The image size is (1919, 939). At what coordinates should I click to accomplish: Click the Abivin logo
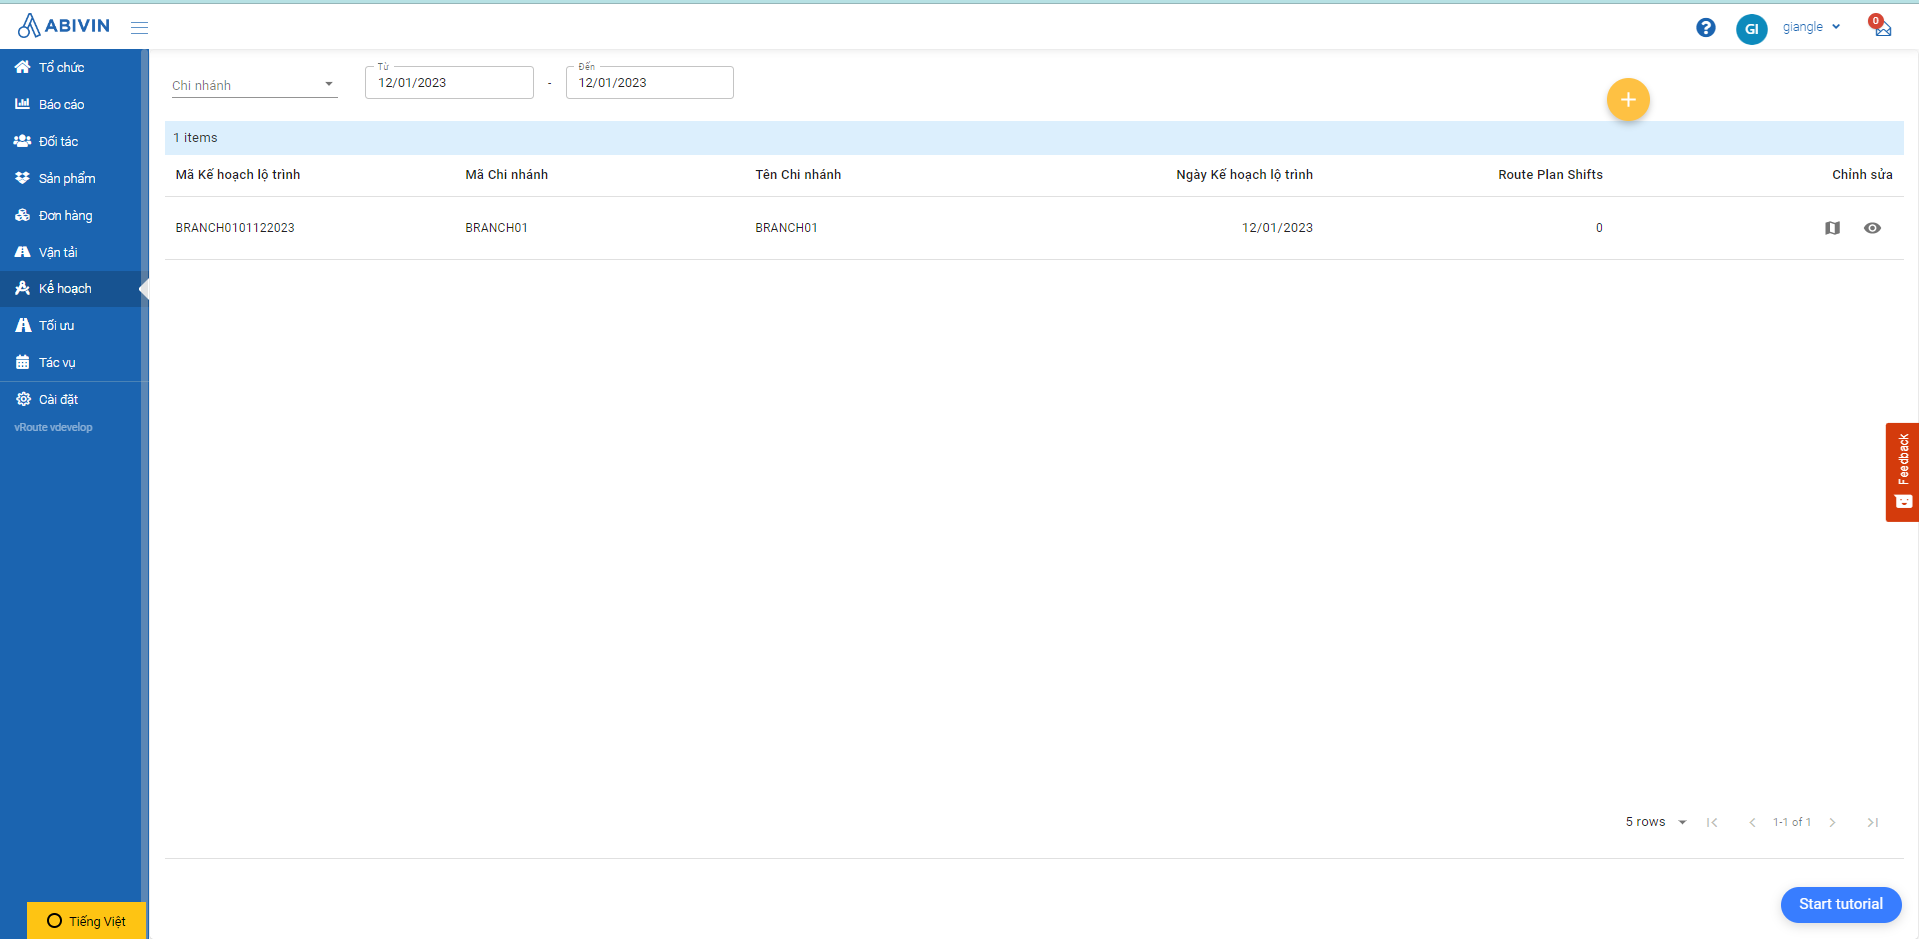coord(64,26)
